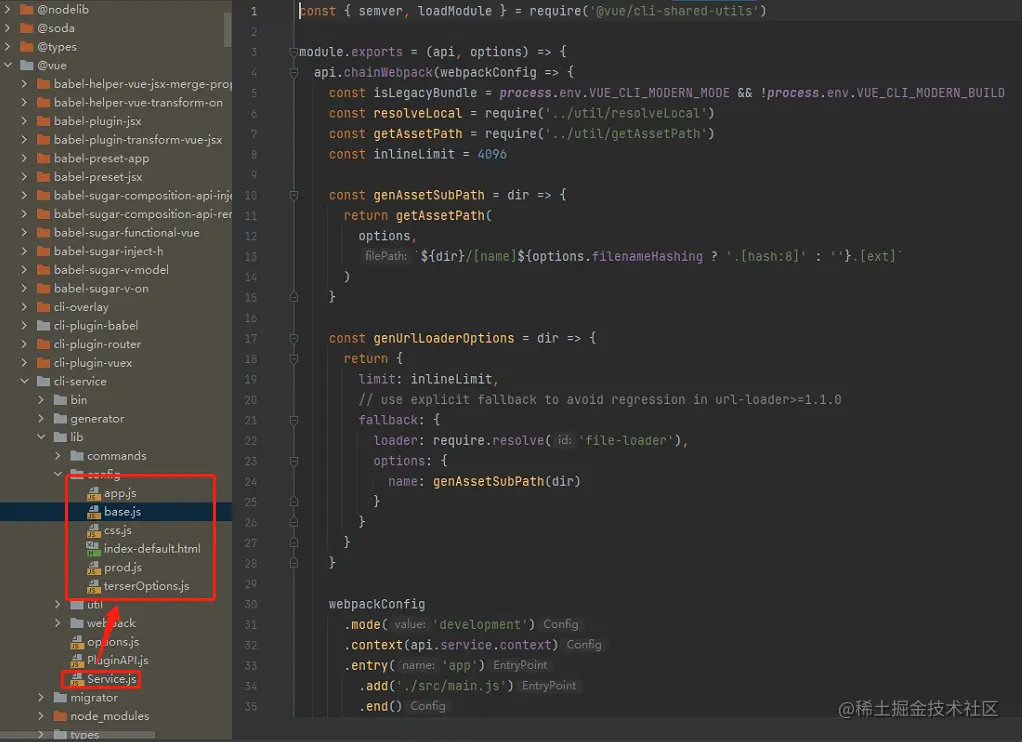Image resolution: width=1022 pixels, height=742 pixels.
Task: Click the @vue folder icon
Action: click(x=27, y=65)
